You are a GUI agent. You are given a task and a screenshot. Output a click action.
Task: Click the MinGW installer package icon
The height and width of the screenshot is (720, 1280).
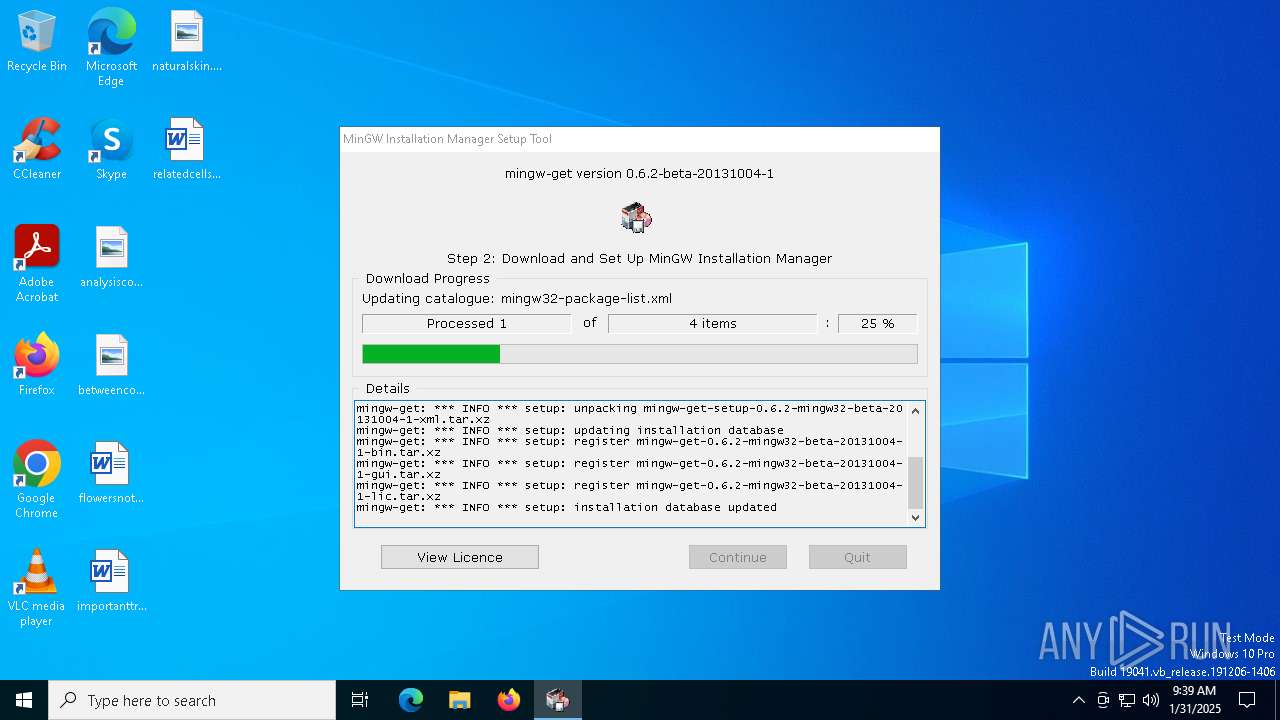[636, 216]
